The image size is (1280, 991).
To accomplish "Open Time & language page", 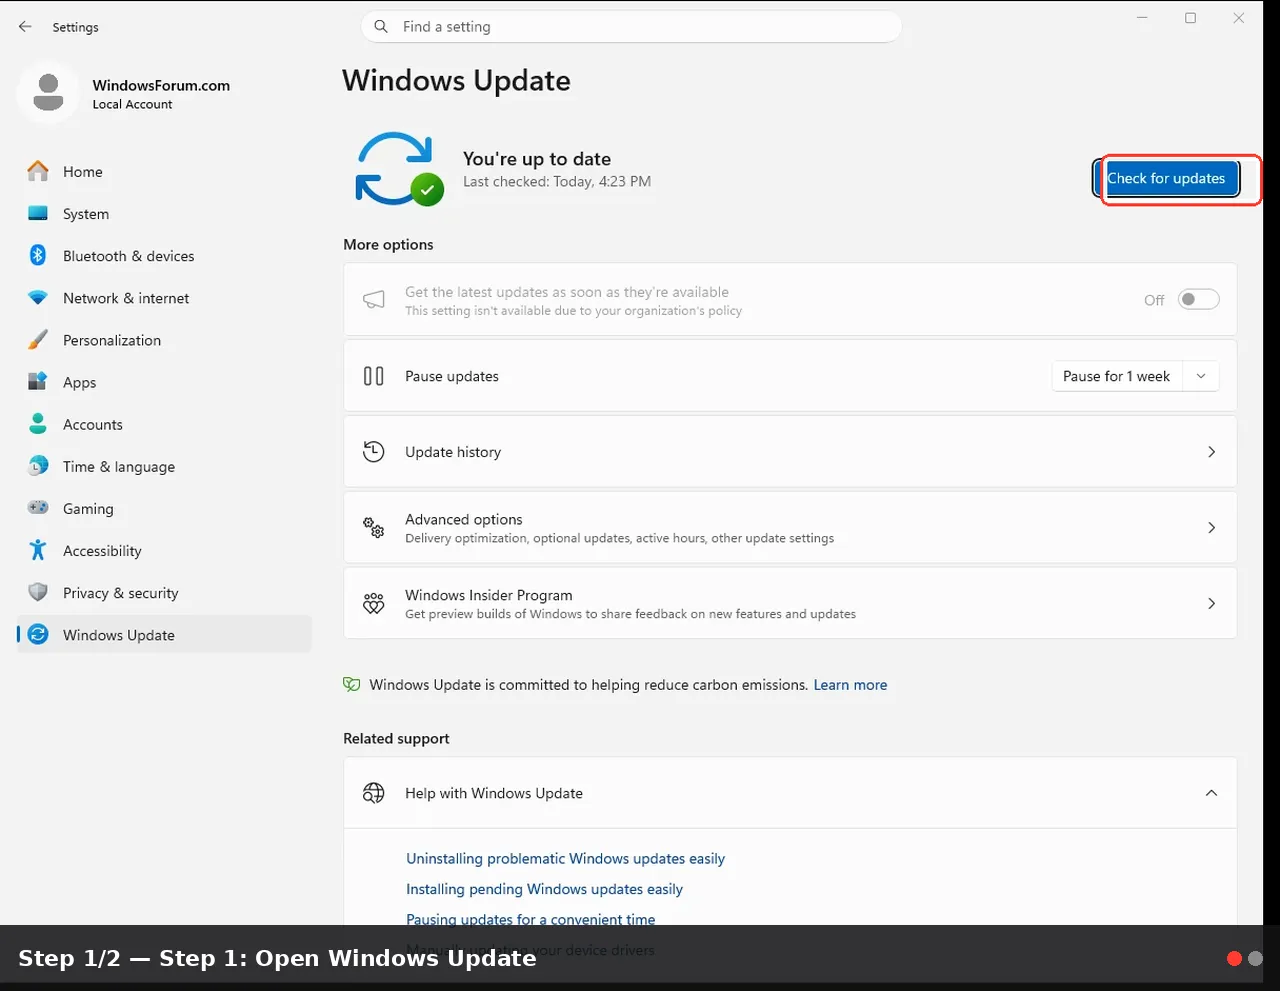I will 164,466.
